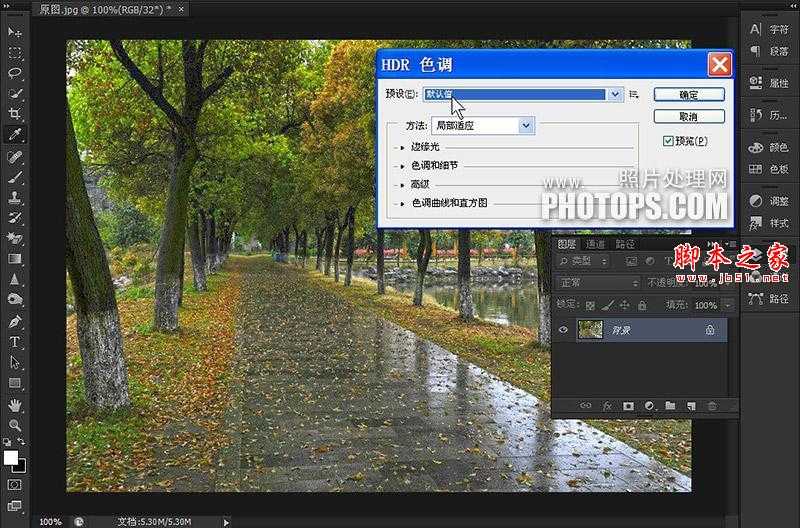Select the Rectangle shape tool
This screenshot has width=800, height=528.
click(14, 383)
